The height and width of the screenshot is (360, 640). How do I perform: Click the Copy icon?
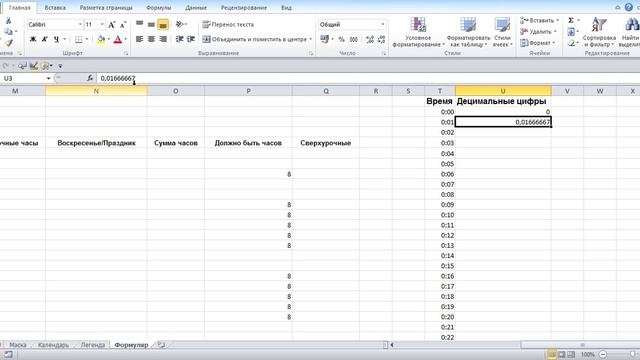pyautogui.click(x=8, y=31)
